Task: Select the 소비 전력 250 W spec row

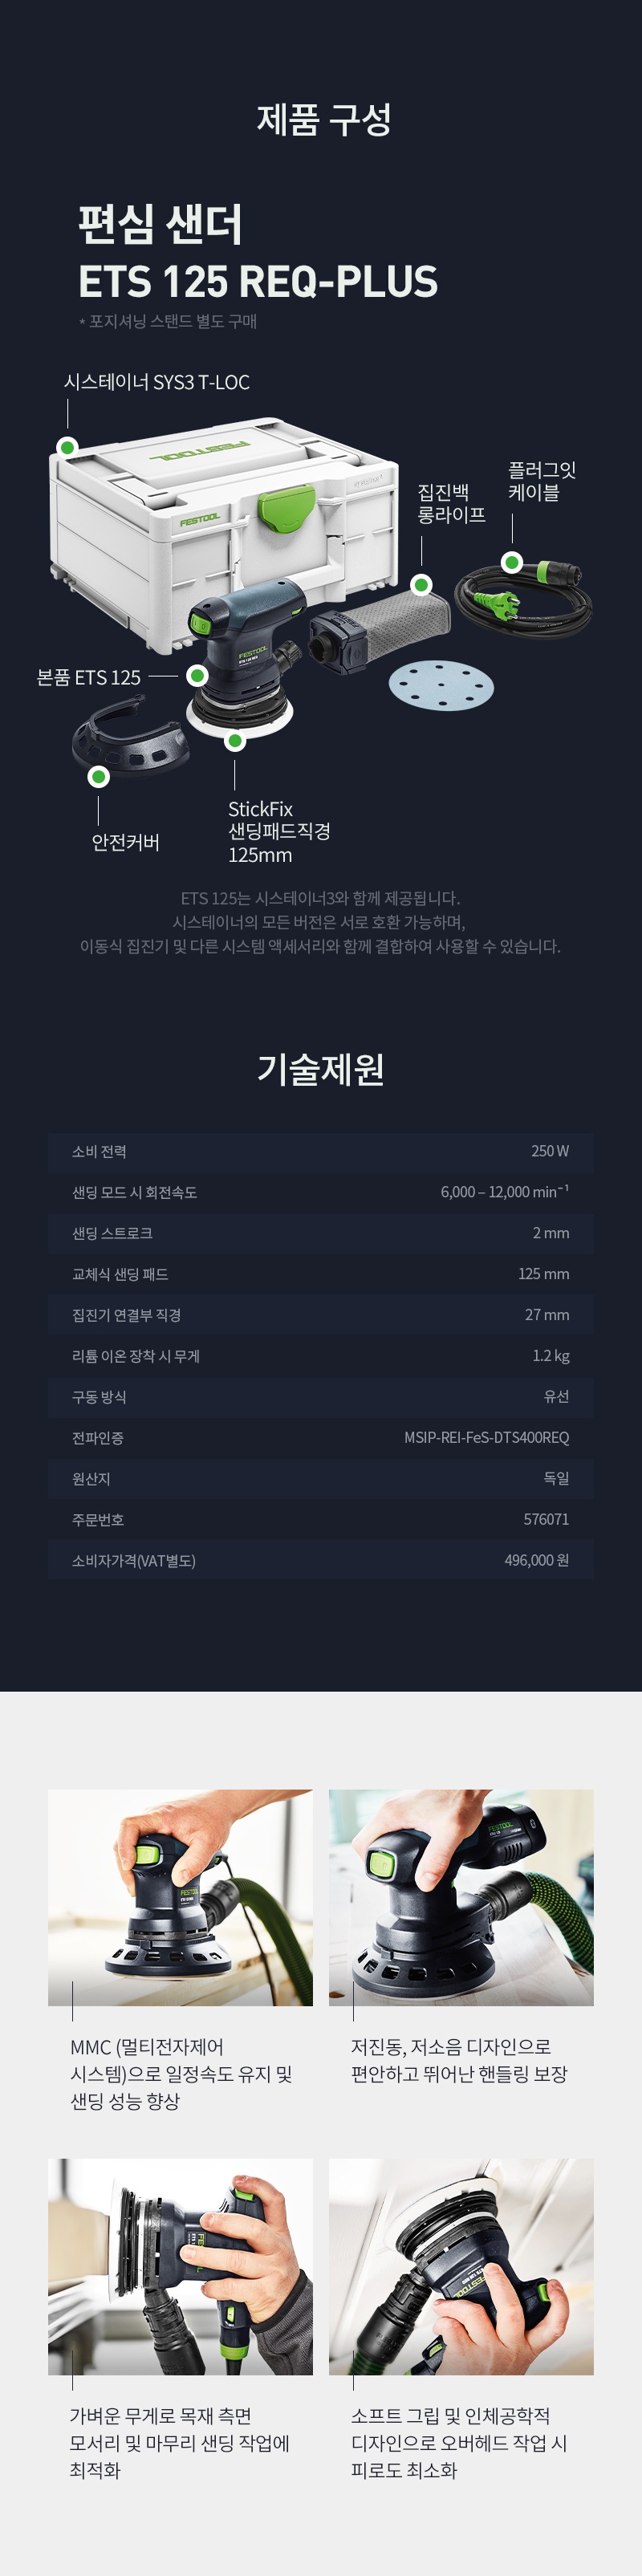Action: (x=320, y=1152)
